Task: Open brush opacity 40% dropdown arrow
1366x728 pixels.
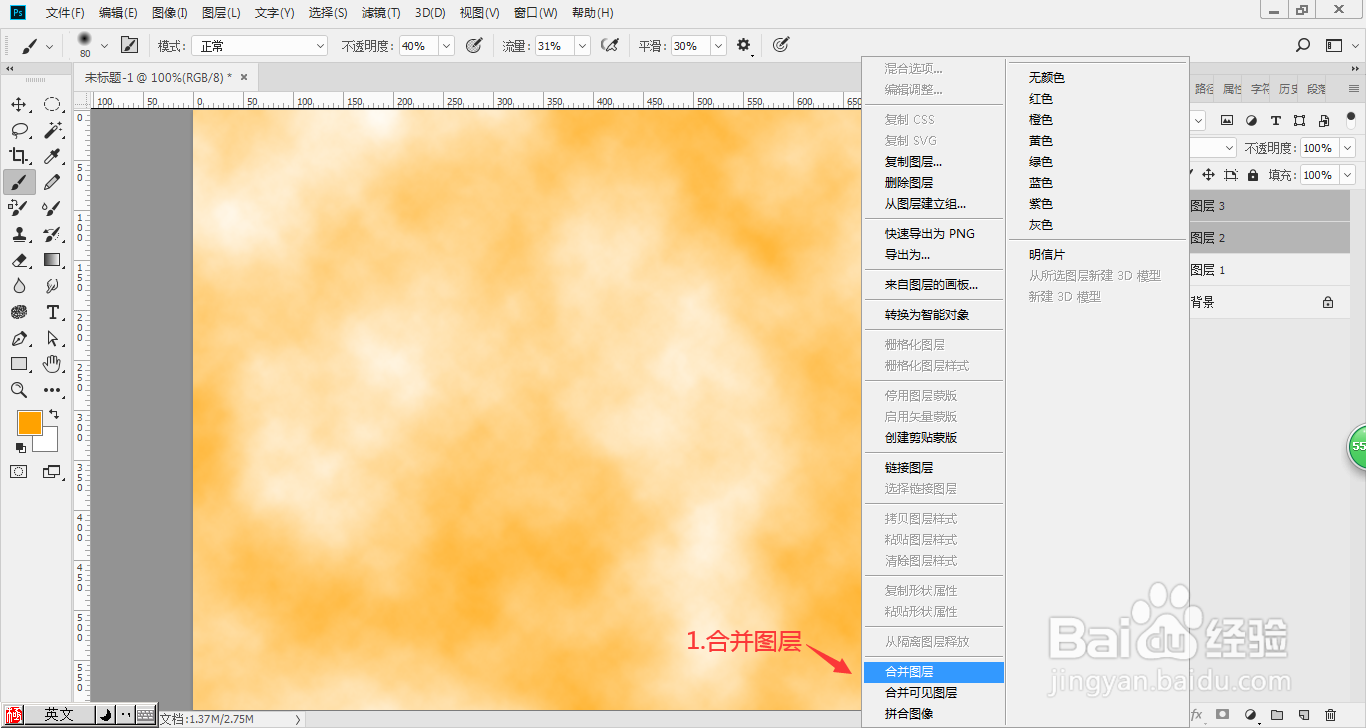Action: (446, 45)
